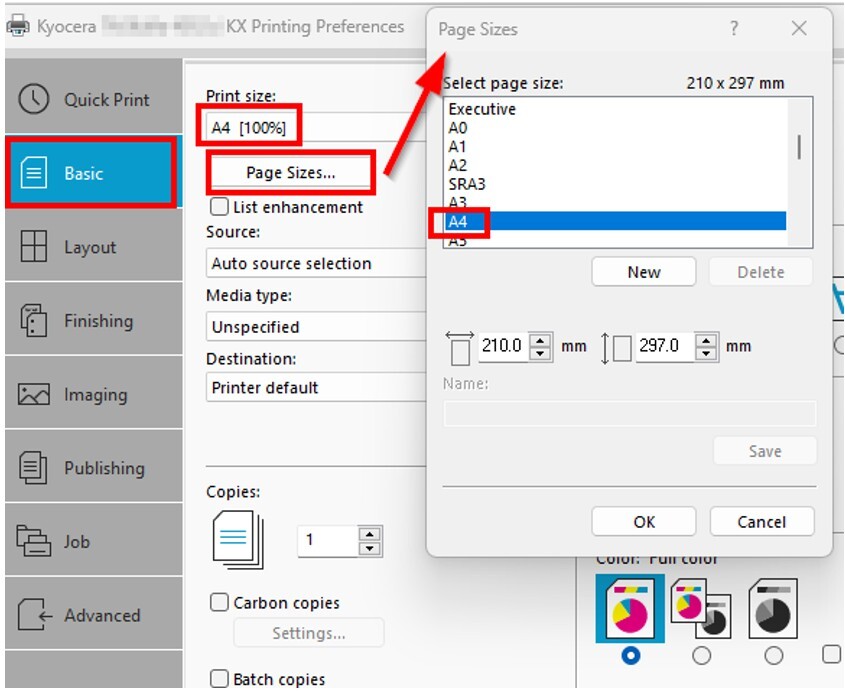
Task: Switch to the Layout tab
Action: click(x=94, y=246)
